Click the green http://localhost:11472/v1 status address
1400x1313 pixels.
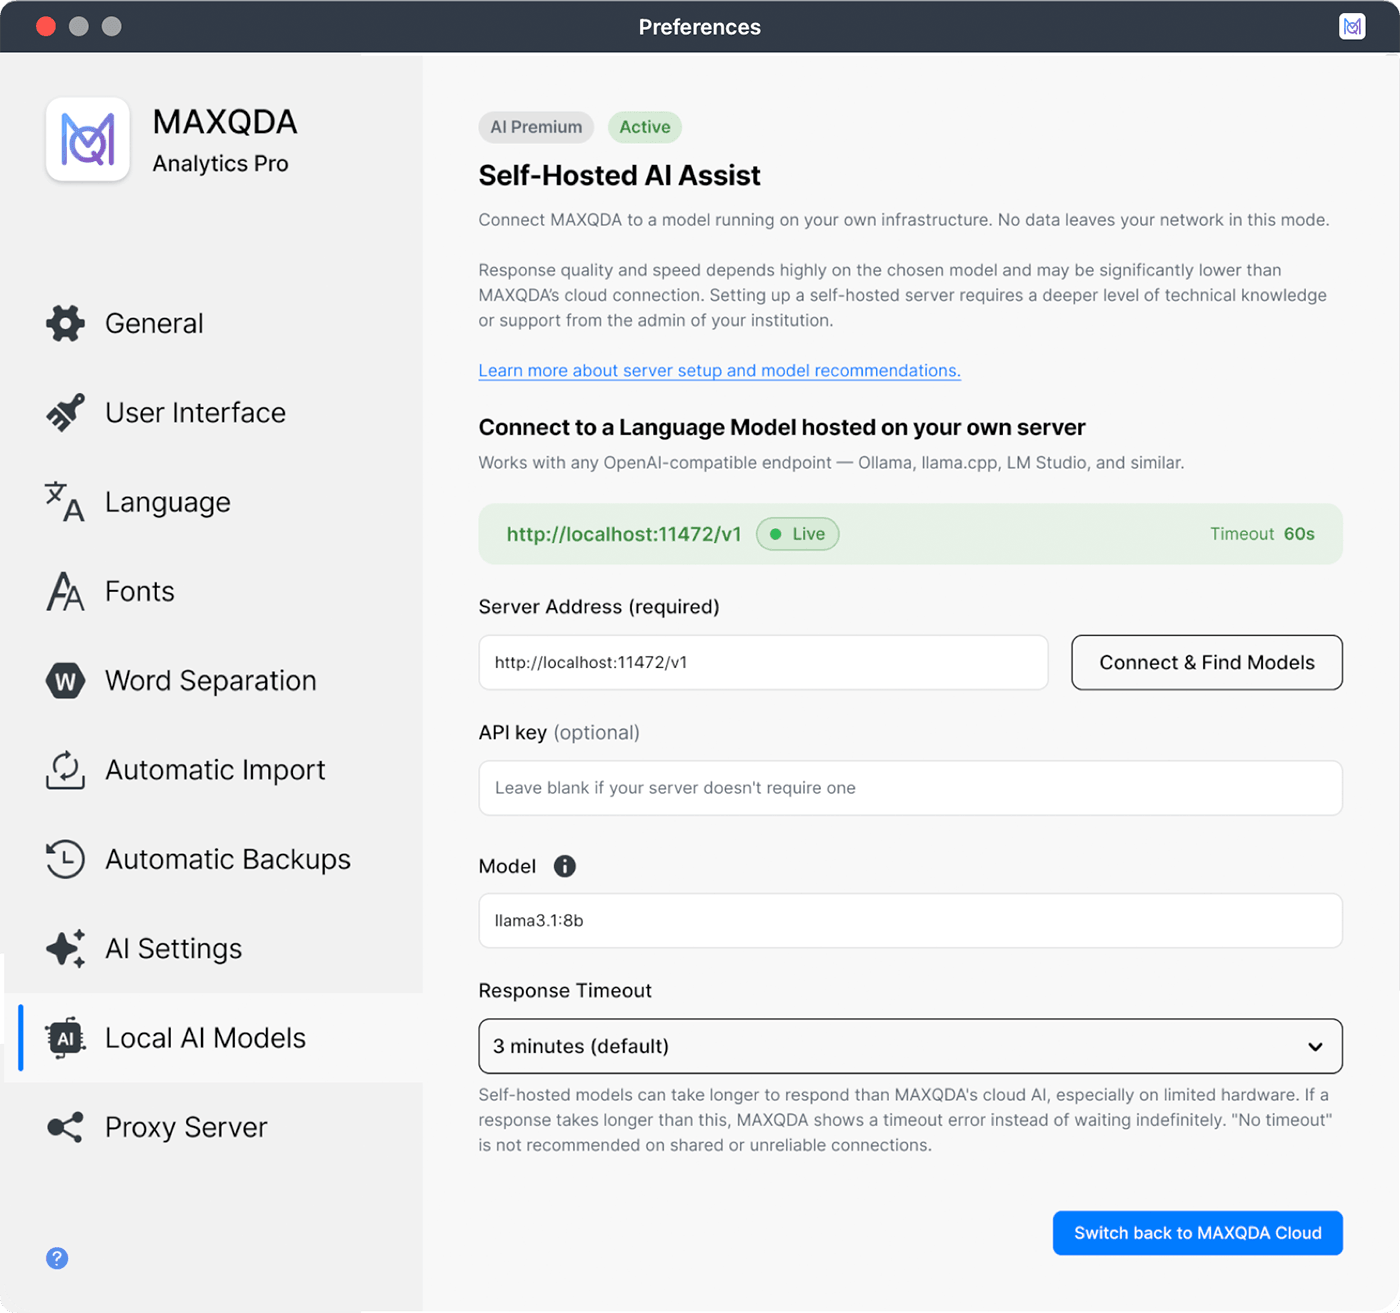(x=624, y=534)
